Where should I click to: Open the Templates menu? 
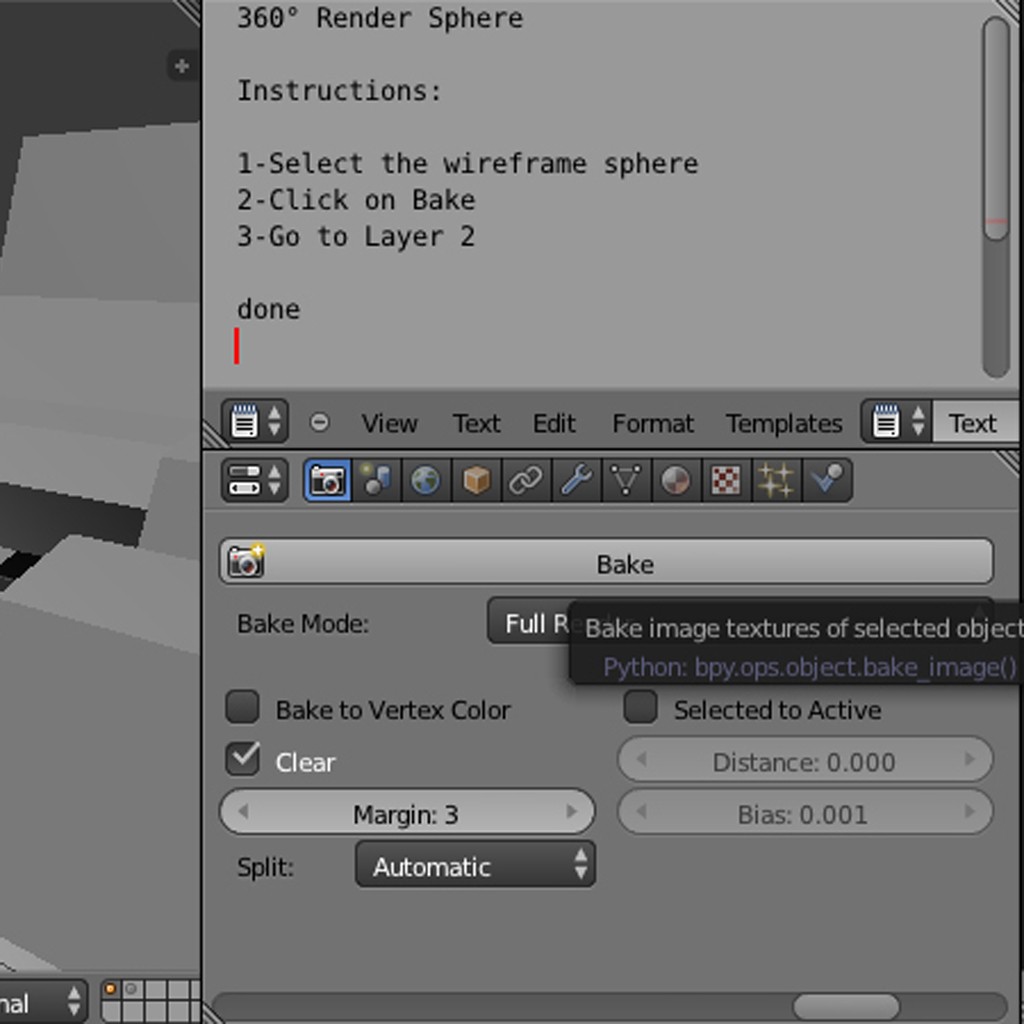tap(784, 423)
